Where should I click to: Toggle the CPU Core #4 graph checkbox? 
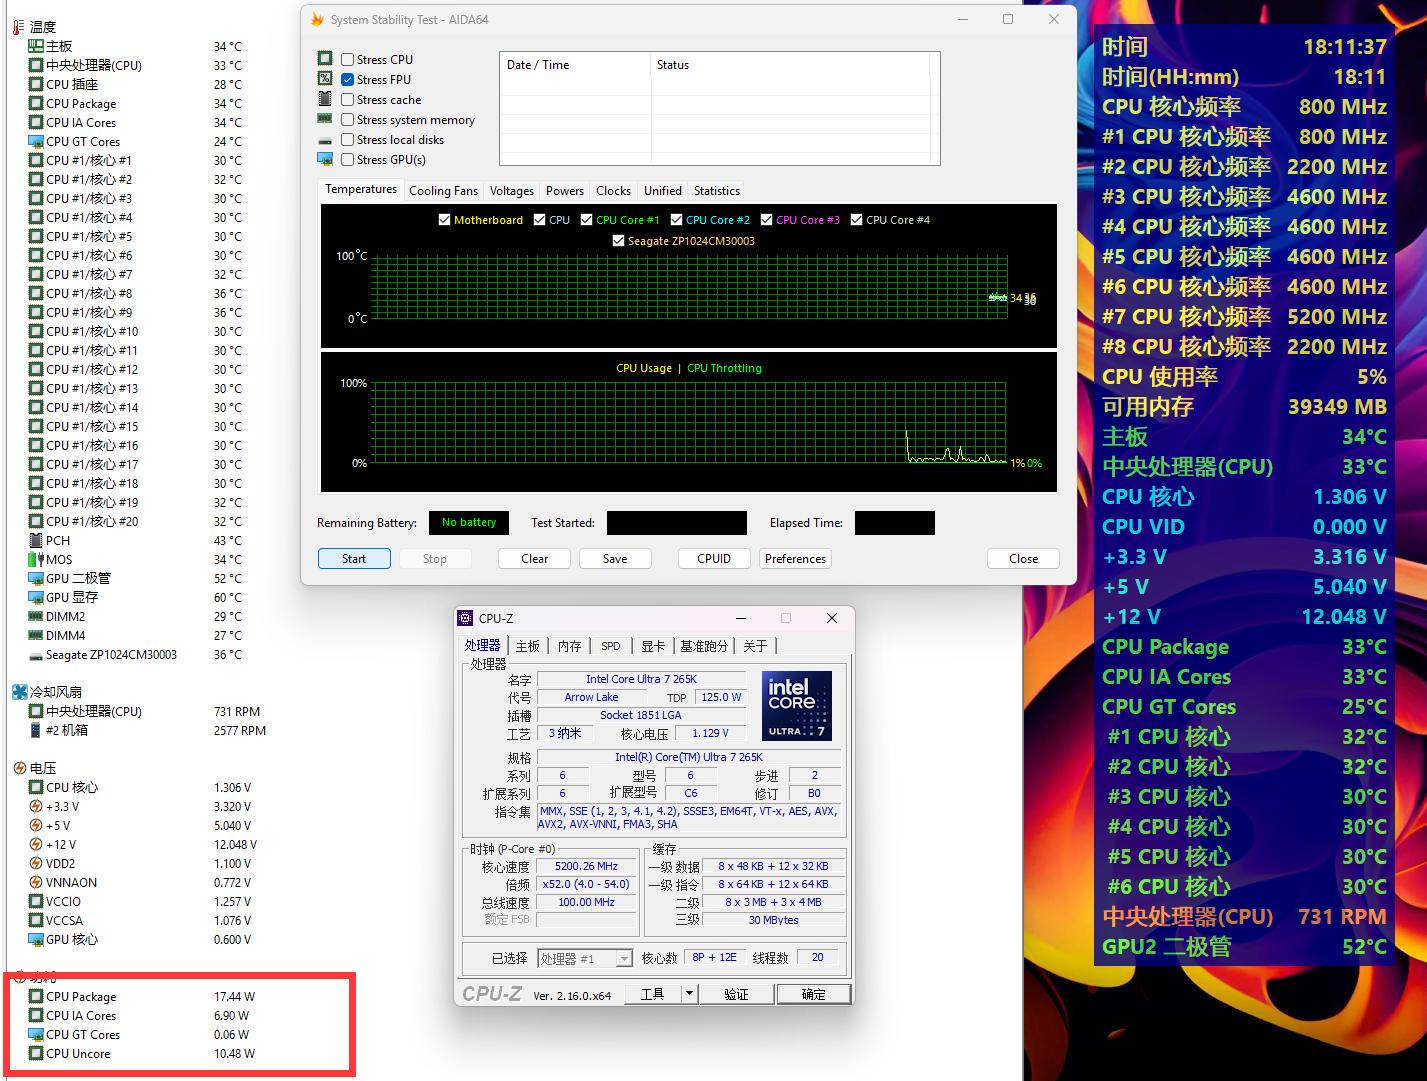[856, 220]
